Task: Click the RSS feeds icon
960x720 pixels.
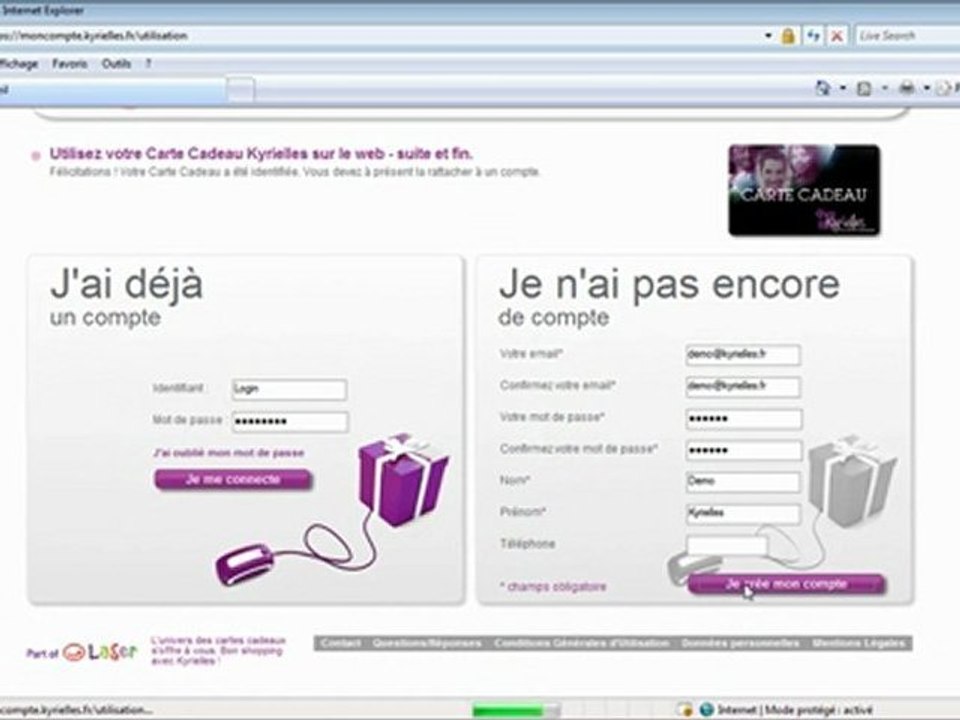Action: (864, 89)
